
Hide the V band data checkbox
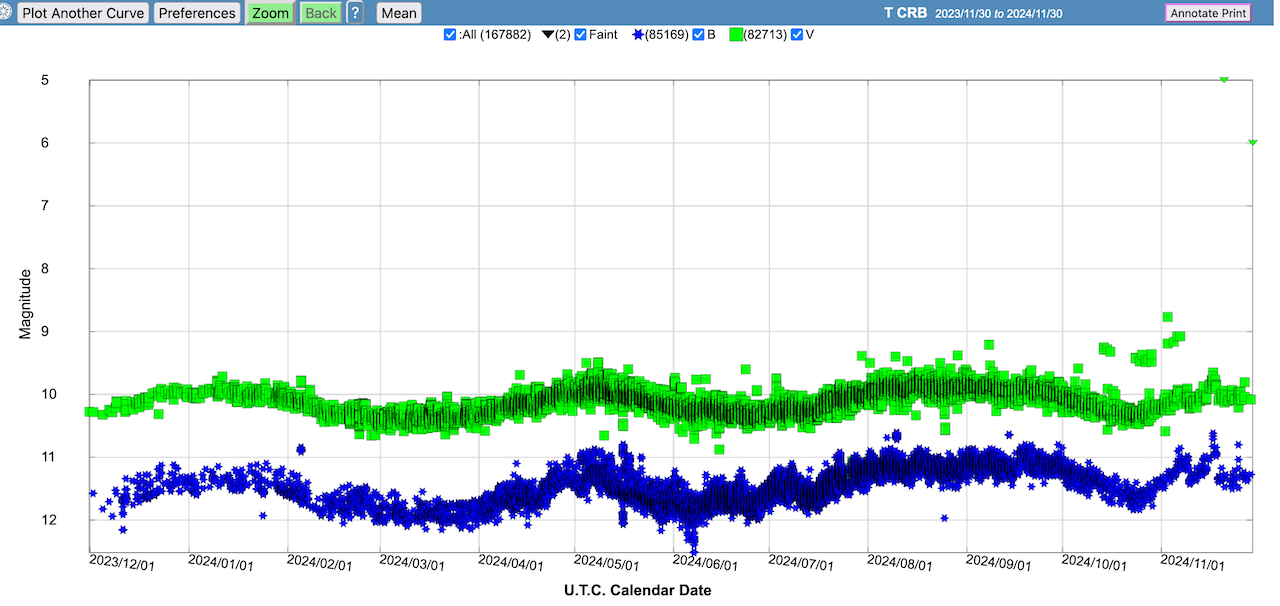797,35
